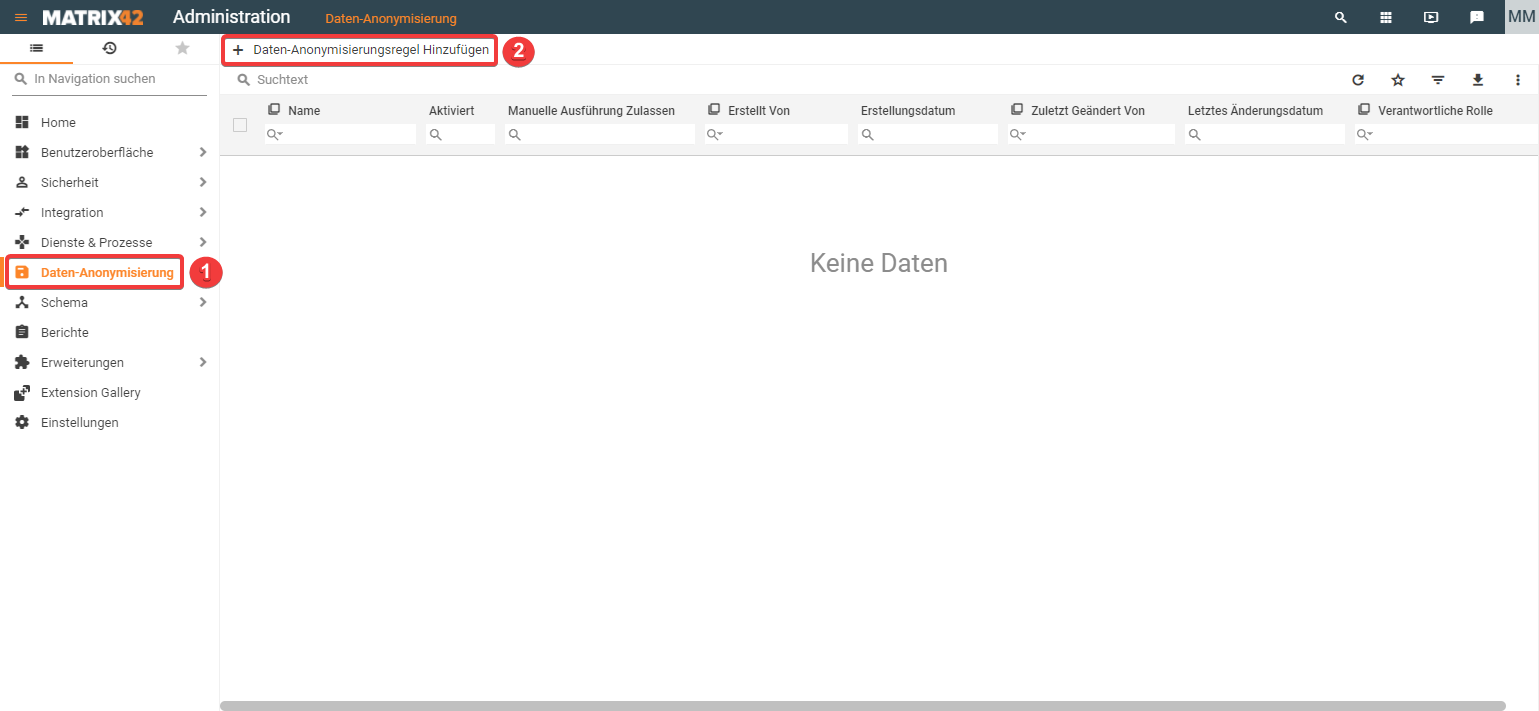Switch to the navigation list tab
Image resolution: width=1539 pixels, height=711 pixels.
(x=36, y=48)
